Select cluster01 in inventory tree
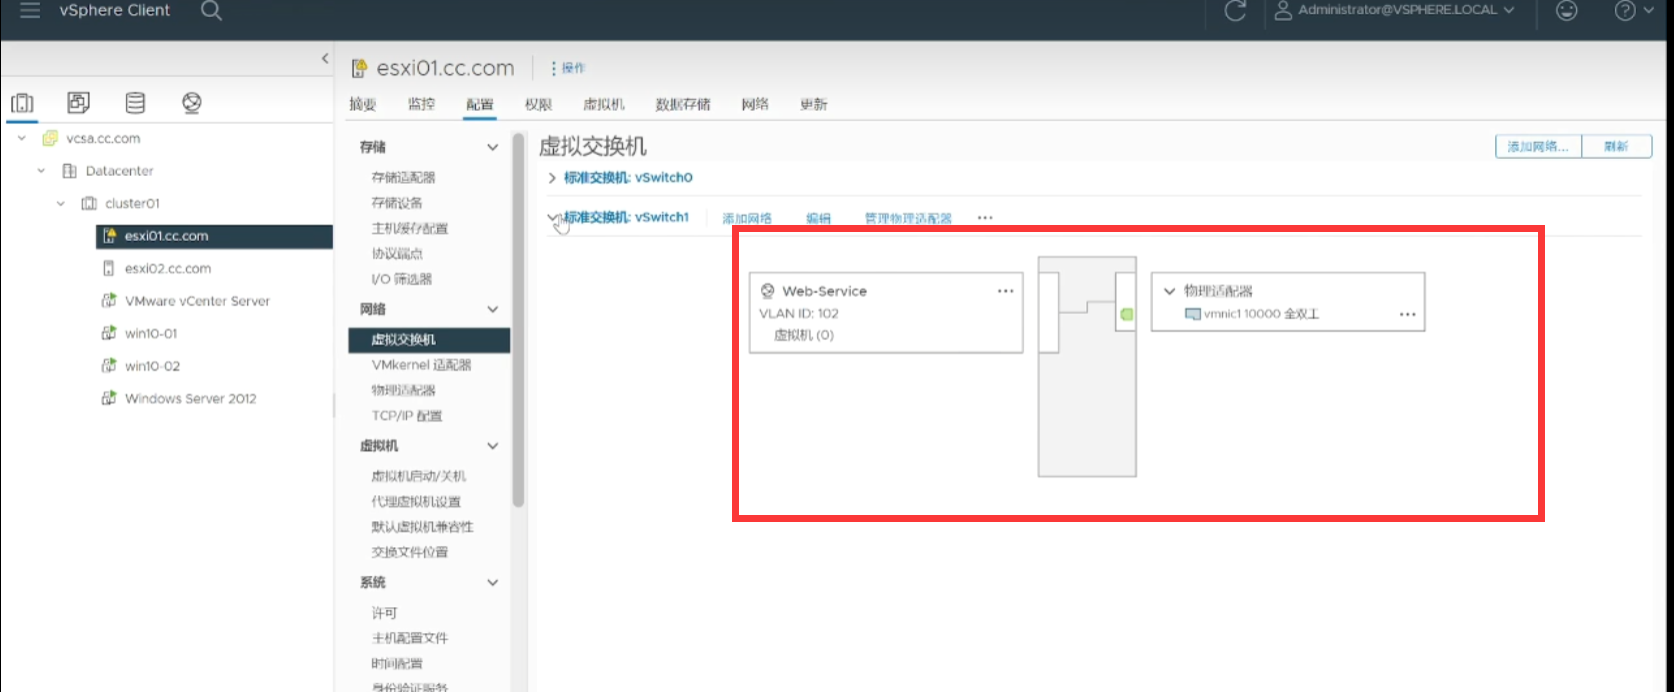 (132, 203)
